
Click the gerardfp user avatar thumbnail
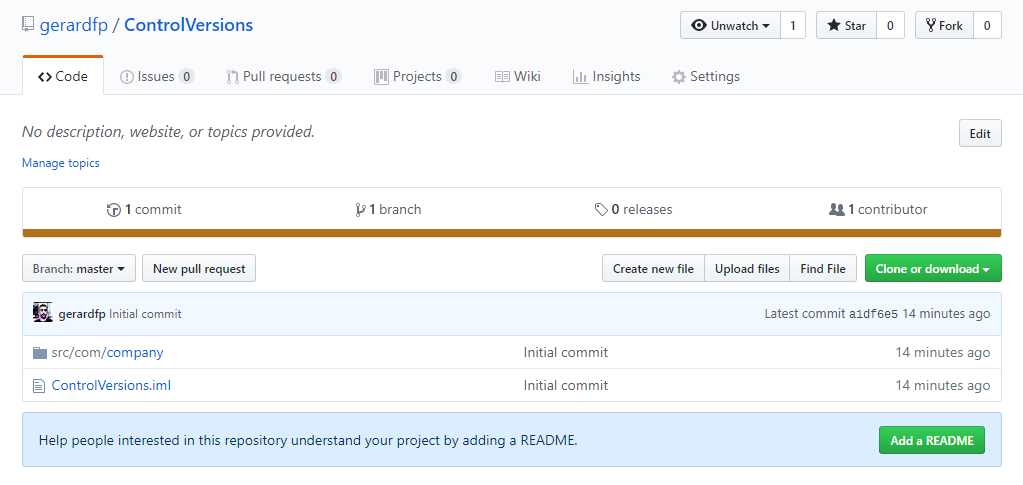[43, 313]
